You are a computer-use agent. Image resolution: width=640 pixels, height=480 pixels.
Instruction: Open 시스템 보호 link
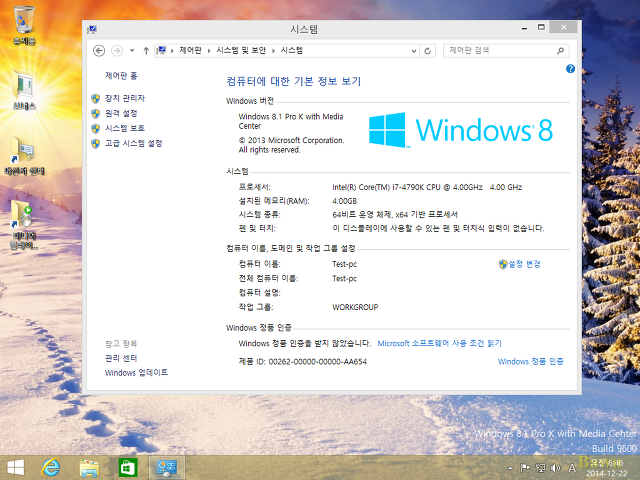coord(125,128)
